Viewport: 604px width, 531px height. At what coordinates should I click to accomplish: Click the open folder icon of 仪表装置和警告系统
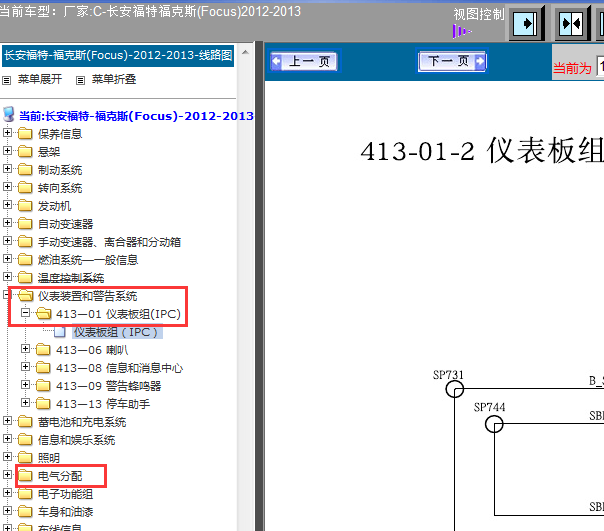tap(25, 296)
